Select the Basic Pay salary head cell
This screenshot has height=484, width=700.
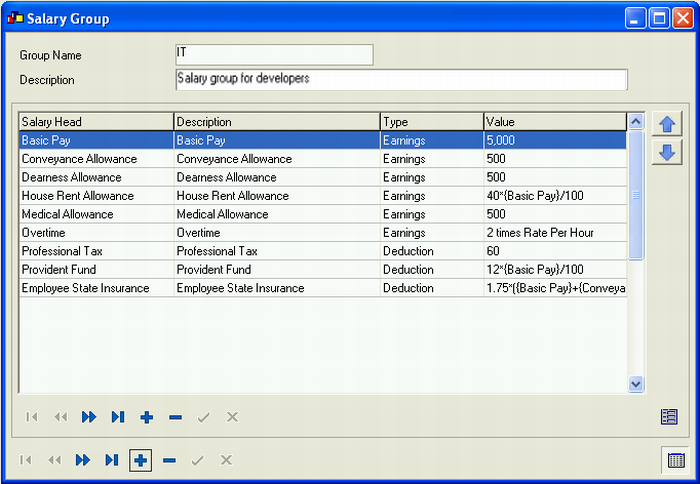(x=96, y=140)
